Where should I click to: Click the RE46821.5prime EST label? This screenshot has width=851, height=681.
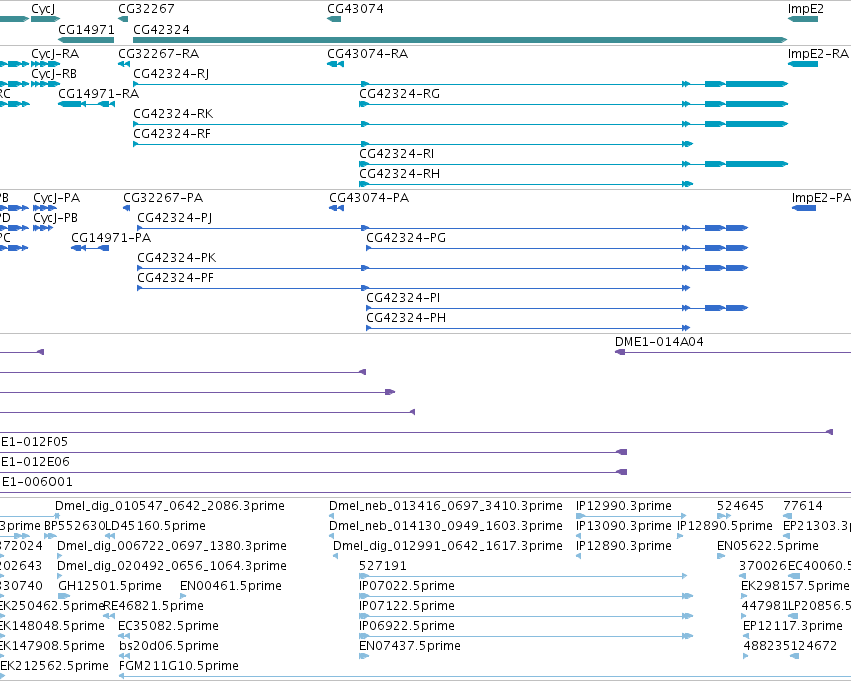click(154, 606)
